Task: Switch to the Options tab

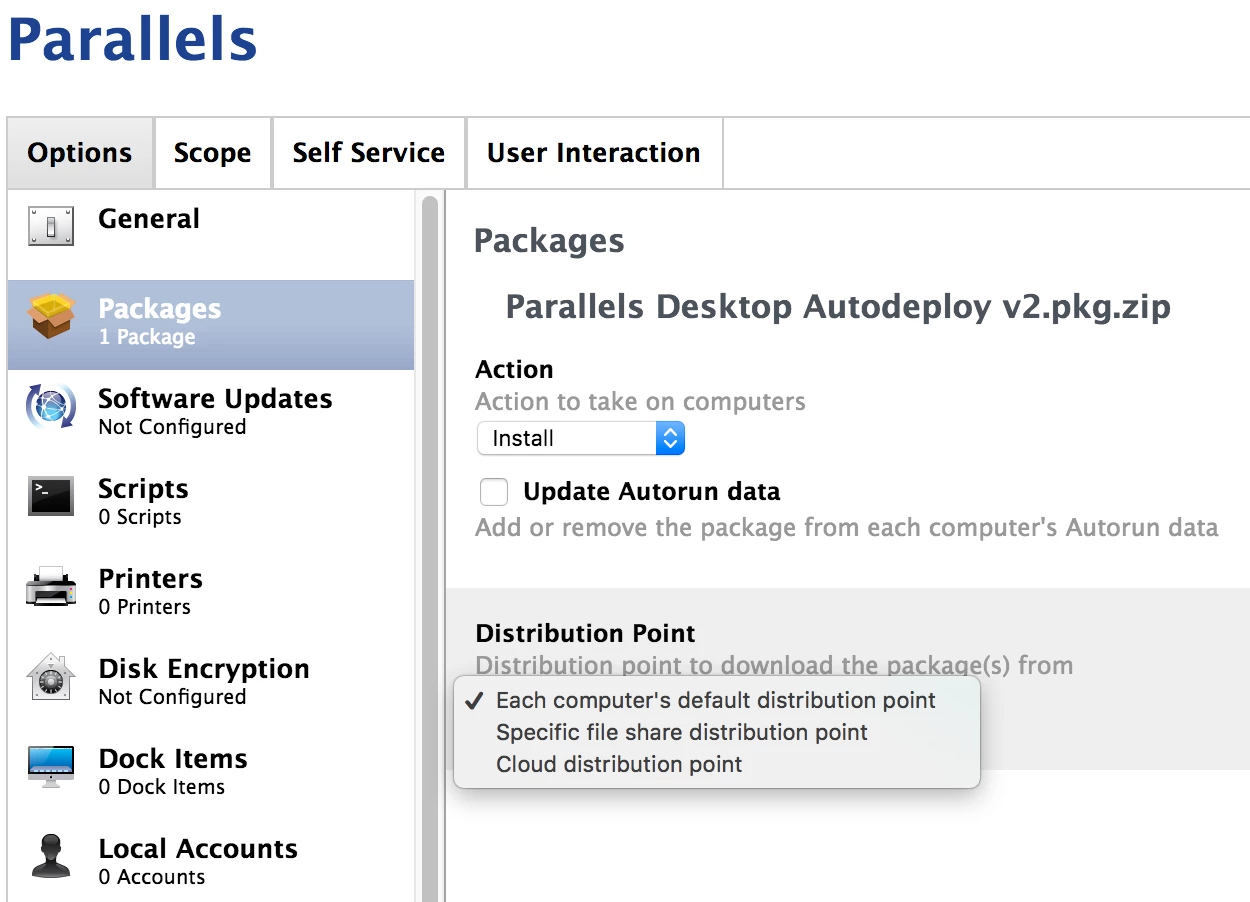Action: point(80,153)
